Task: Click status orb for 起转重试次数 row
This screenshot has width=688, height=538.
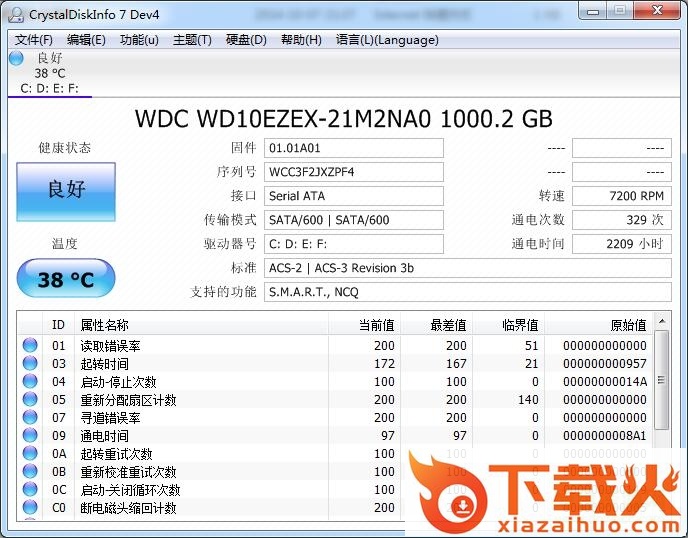Action: tap(30, 453)
